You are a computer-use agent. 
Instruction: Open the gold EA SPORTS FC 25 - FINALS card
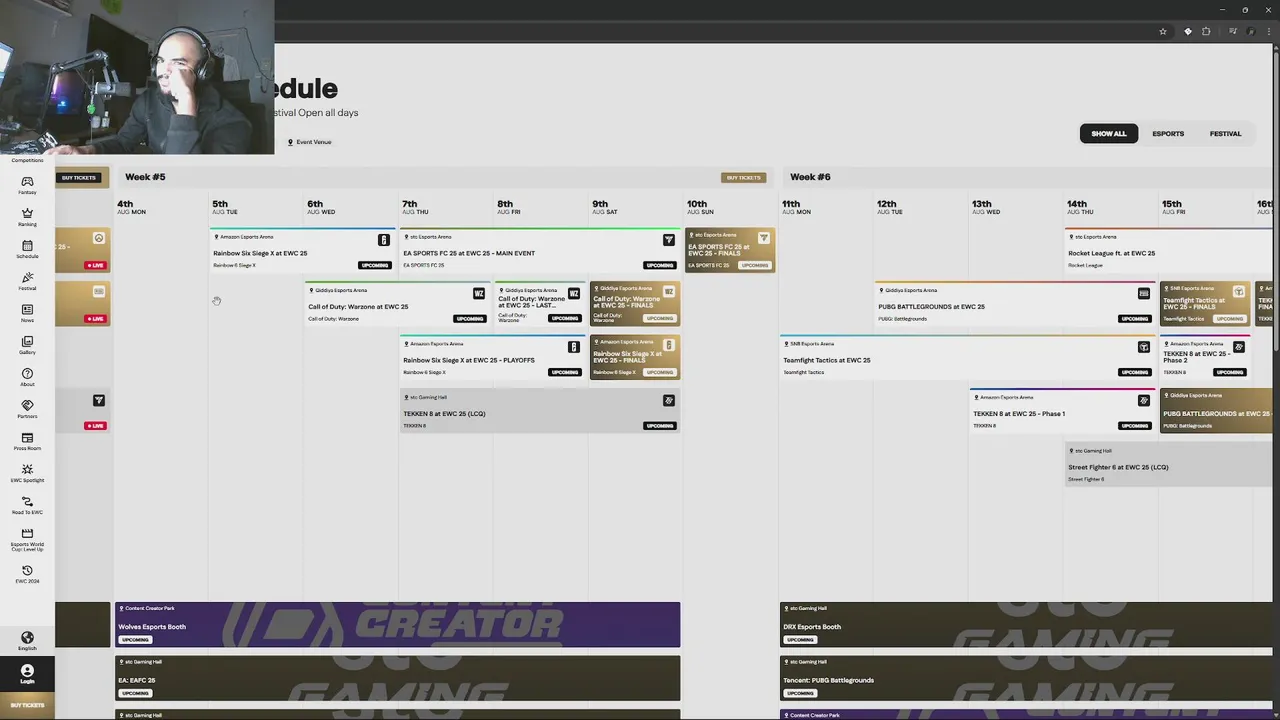[x=730, y=251]
